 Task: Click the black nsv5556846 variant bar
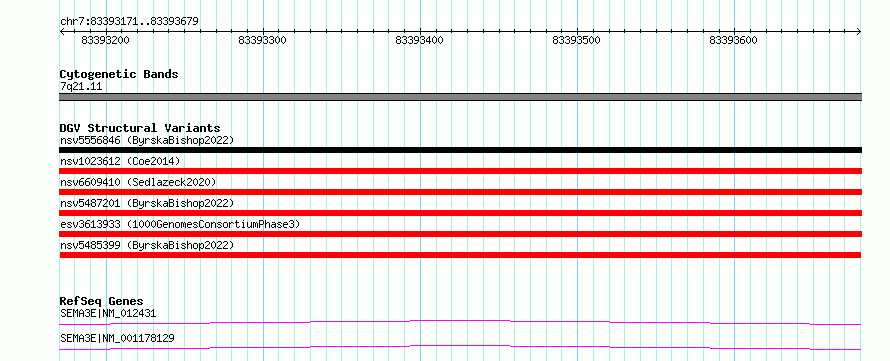tap(460, 150)
